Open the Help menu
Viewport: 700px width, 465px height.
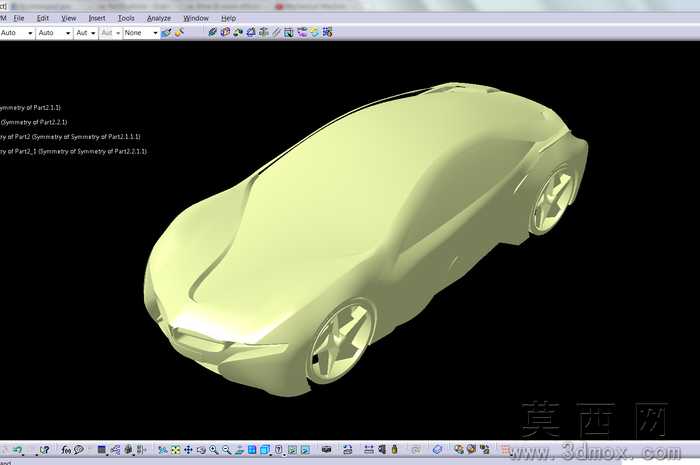[229, 18]
